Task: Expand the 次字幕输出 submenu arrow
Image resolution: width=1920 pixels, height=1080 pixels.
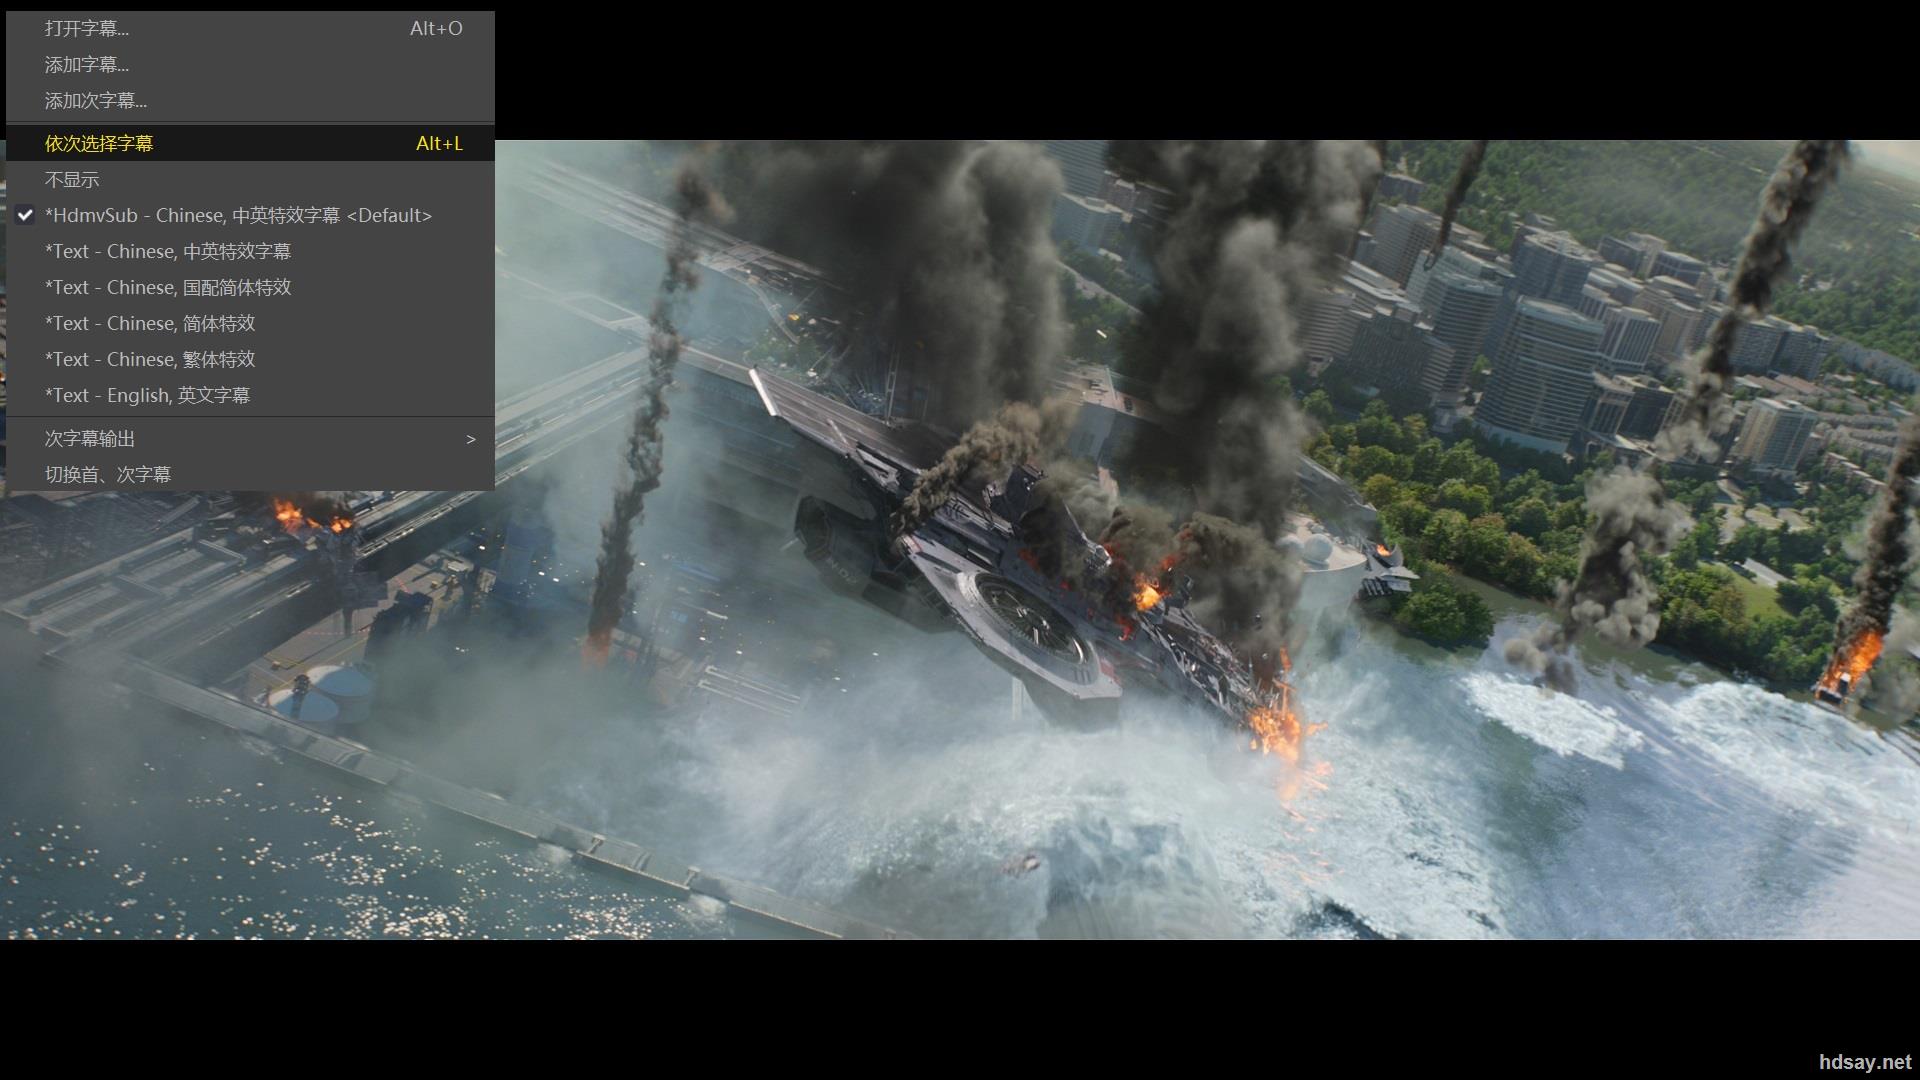Action: (470, 439)
